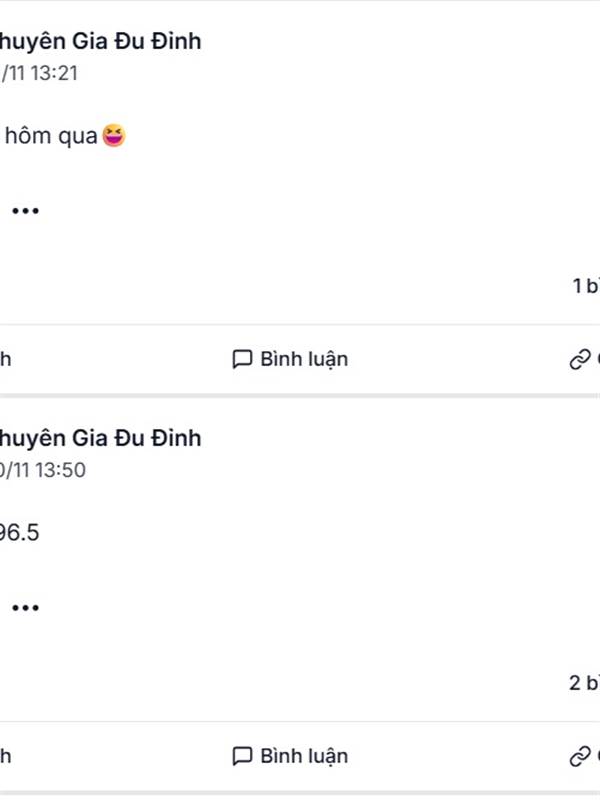Open the three-dot menu on the "hôm qua" post
Screen dimensions: 600x800
point(25,211)
